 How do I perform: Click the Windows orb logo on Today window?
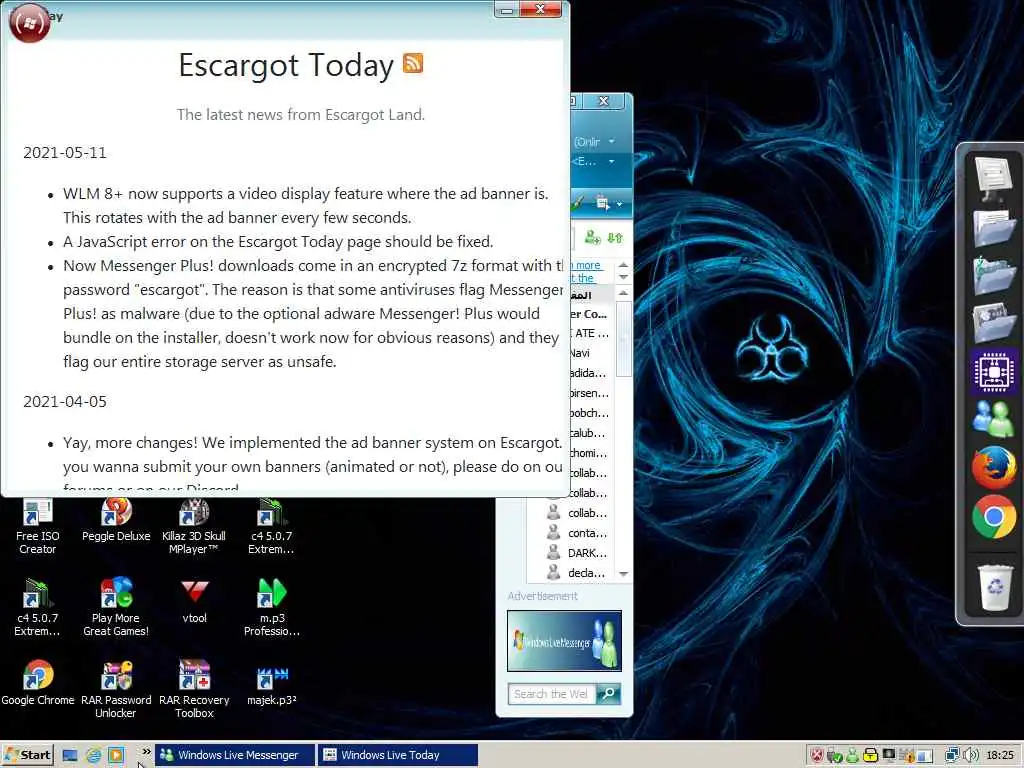(29, 24)
